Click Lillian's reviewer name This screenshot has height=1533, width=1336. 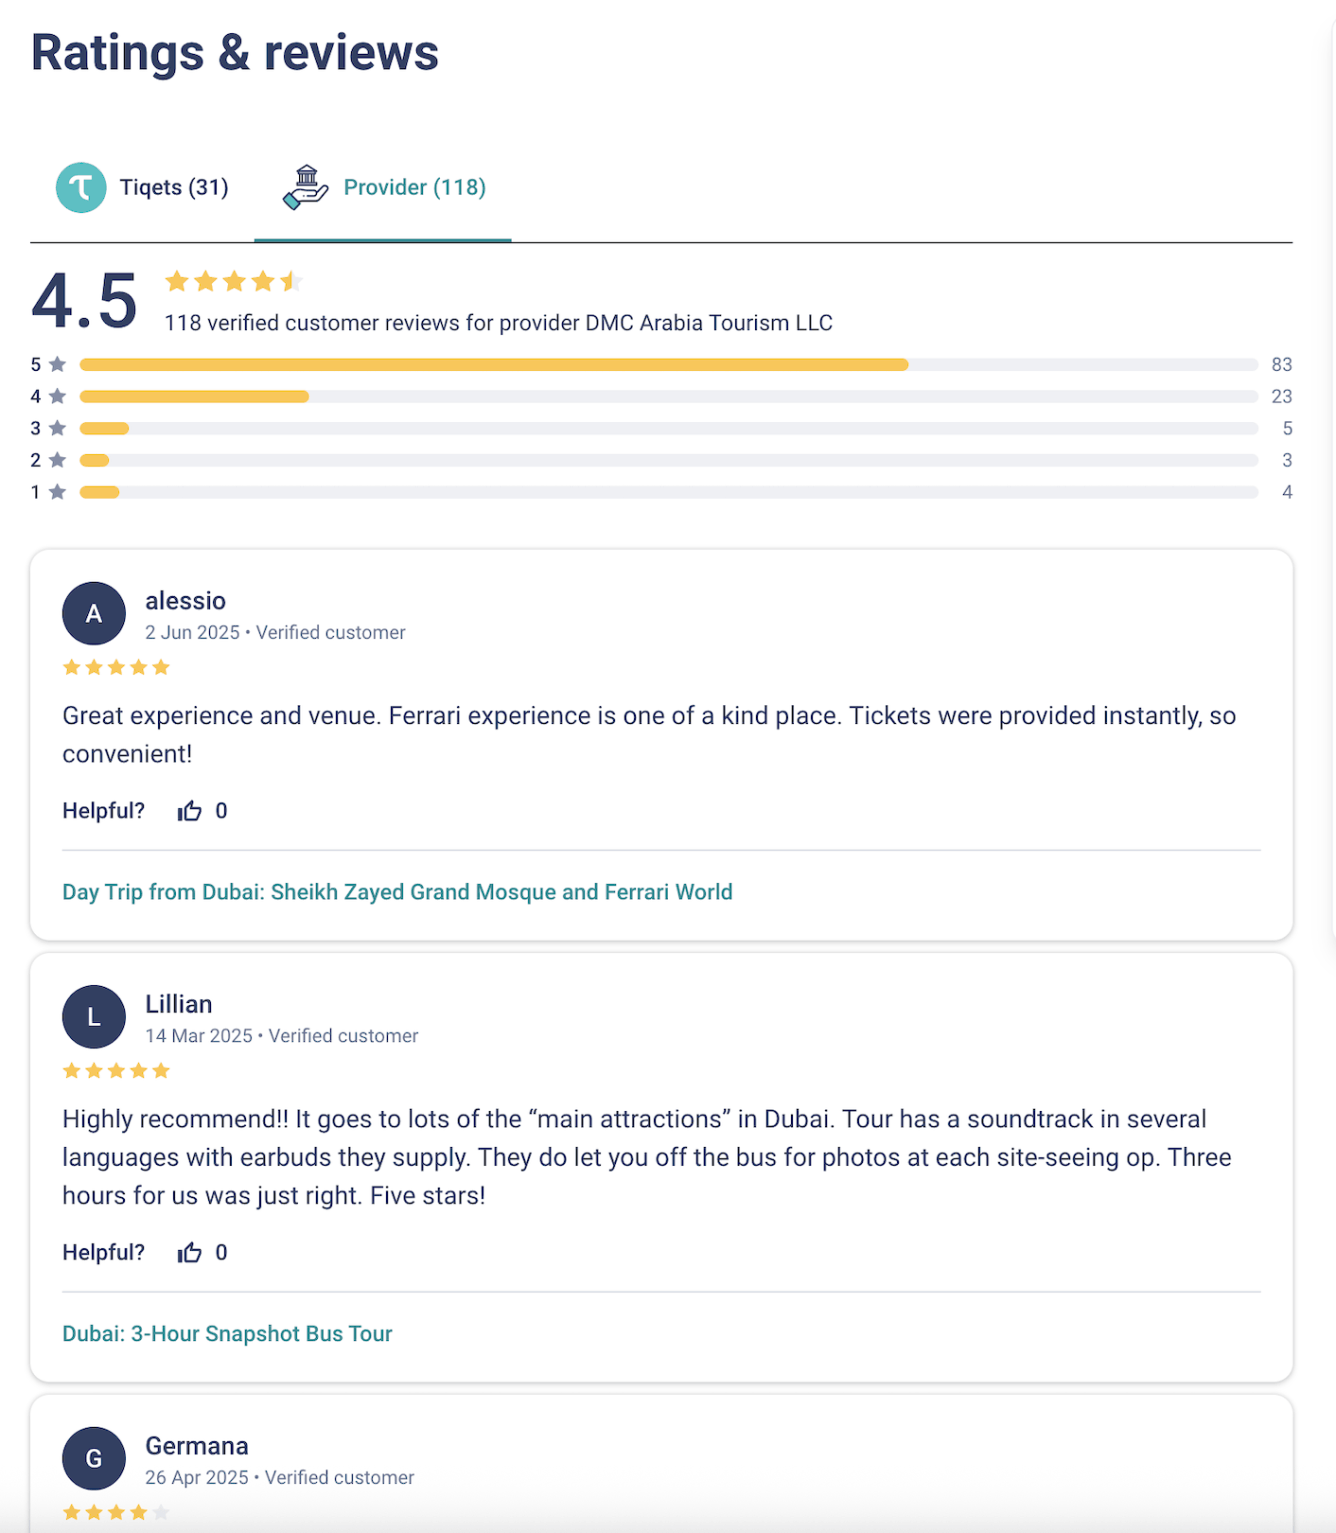click(179, 1004)
